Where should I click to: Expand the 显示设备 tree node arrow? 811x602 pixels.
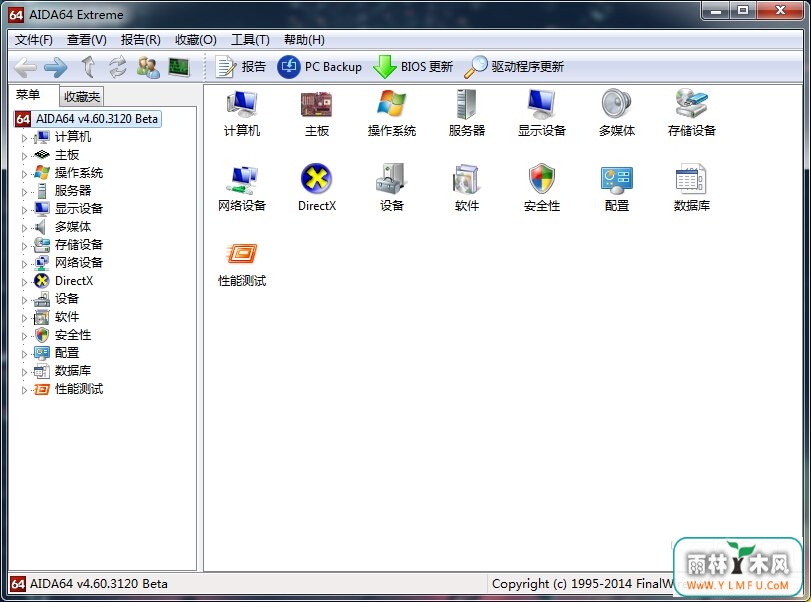pyautogui.click(x=24, y=210)
